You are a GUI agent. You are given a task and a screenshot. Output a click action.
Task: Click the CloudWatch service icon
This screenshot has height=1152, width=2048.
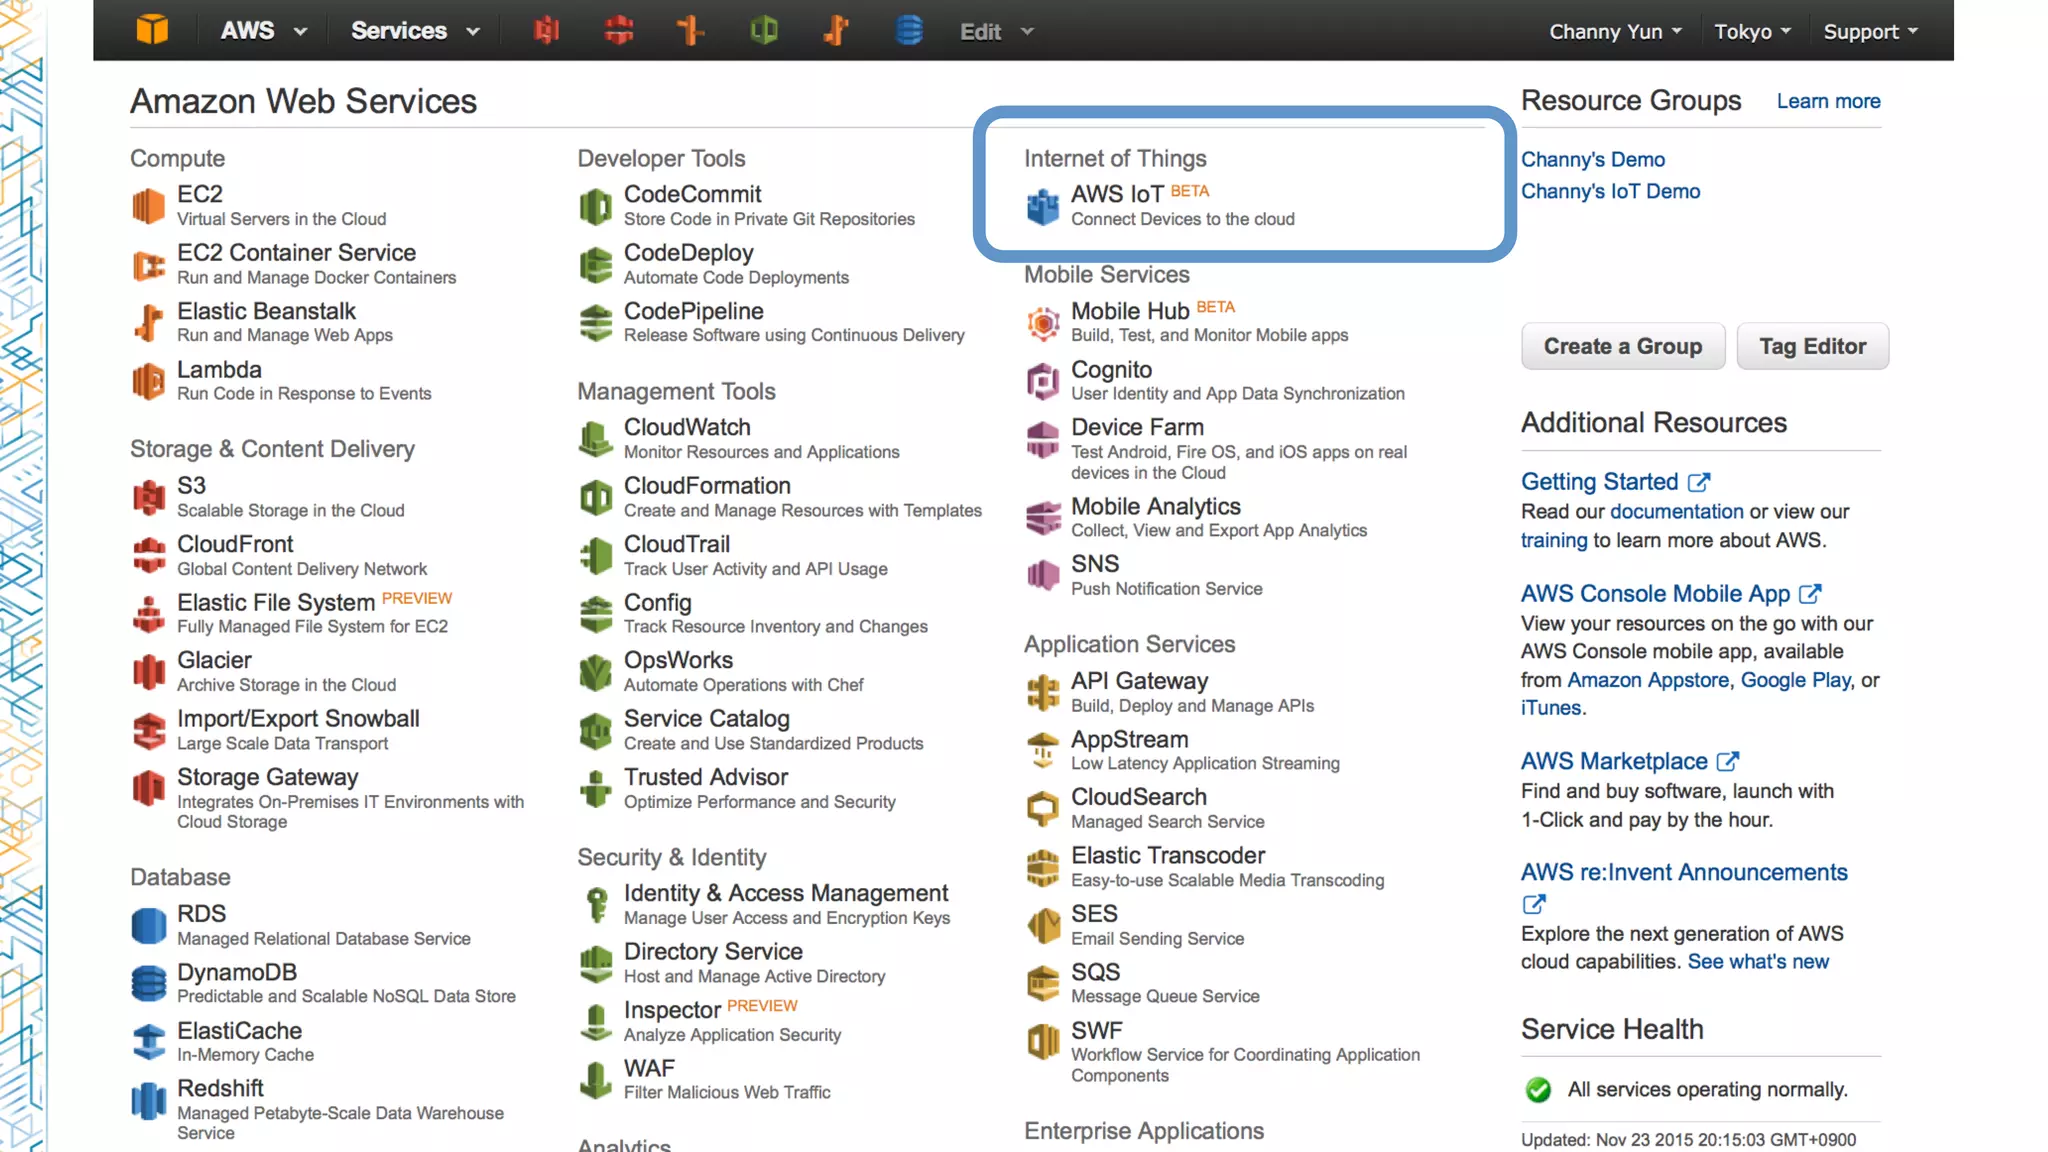[595, 439]
